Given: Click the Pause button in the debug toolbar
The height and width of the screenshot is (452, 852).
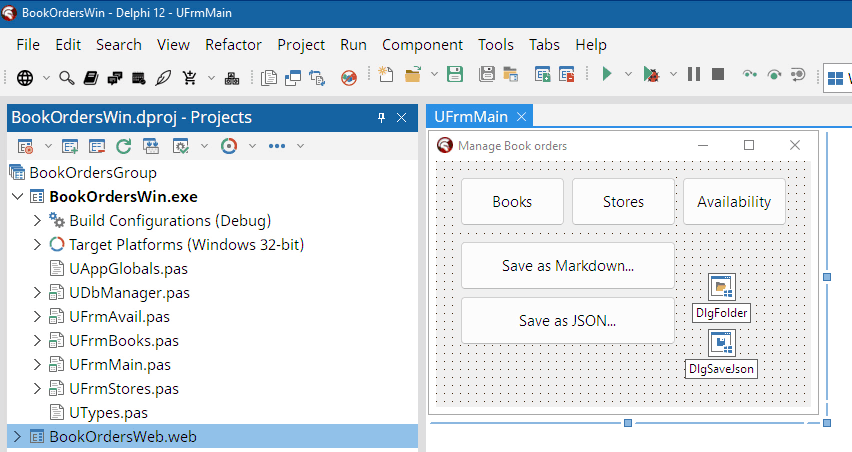Looking at the screenshot, I should click(694, 74).
